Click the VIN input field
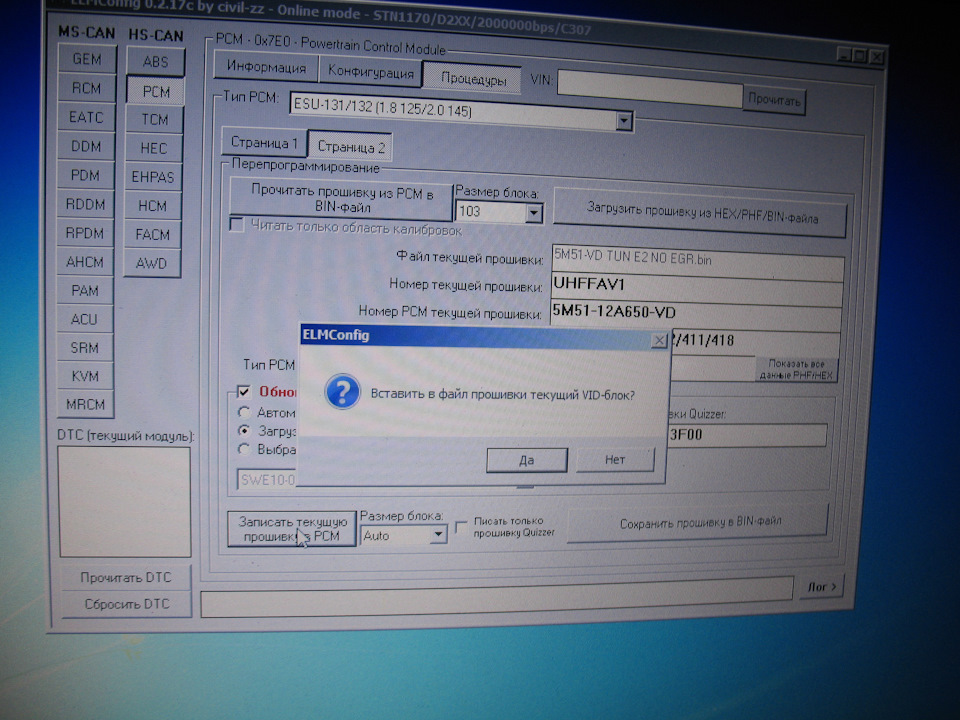This screenshot has height=720, width=960. pyautogui.click(x=649, y=89)
